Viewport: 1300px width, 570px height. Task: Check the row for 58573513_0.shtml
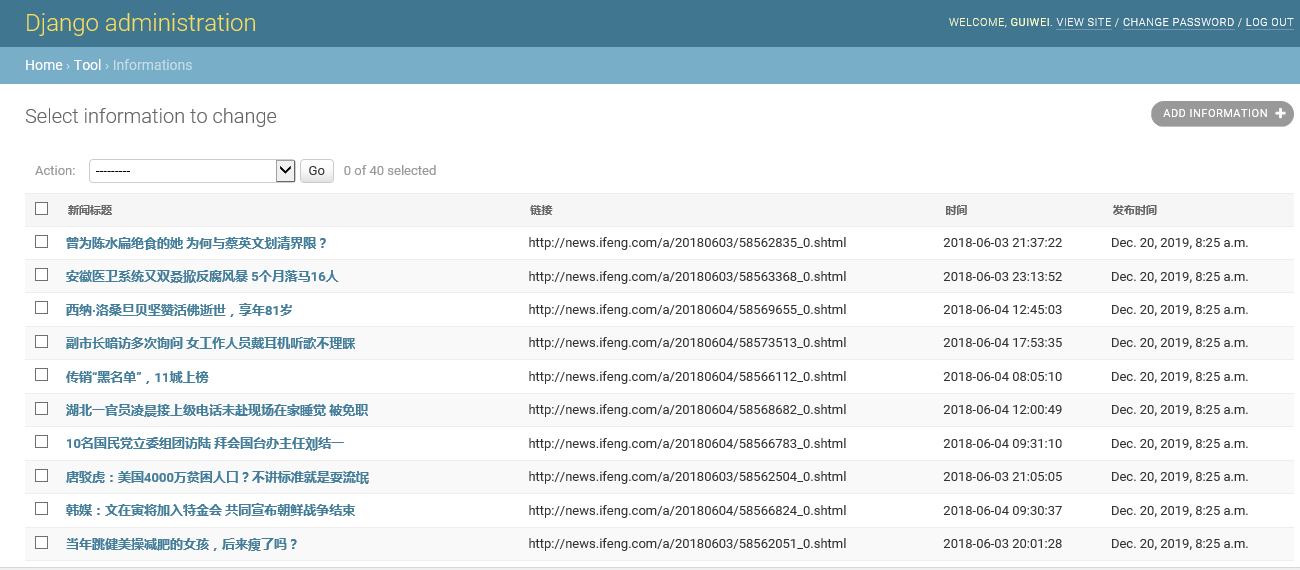pyautogui.click(x=41, y=342)
